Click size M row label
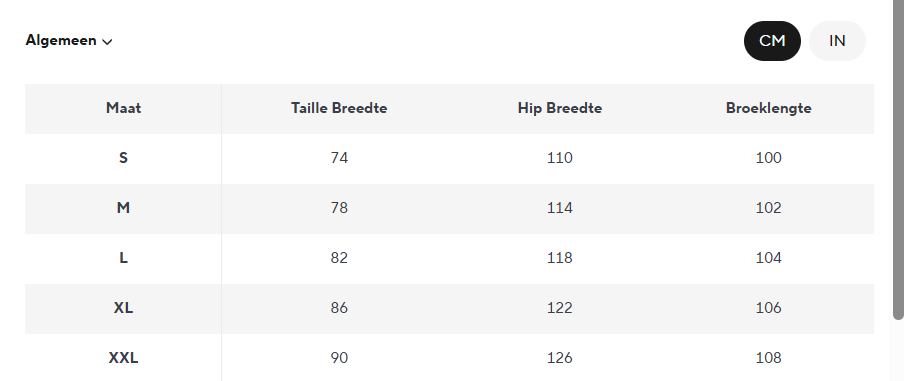This screenshot has width=904, height=381. click(123, 208)
